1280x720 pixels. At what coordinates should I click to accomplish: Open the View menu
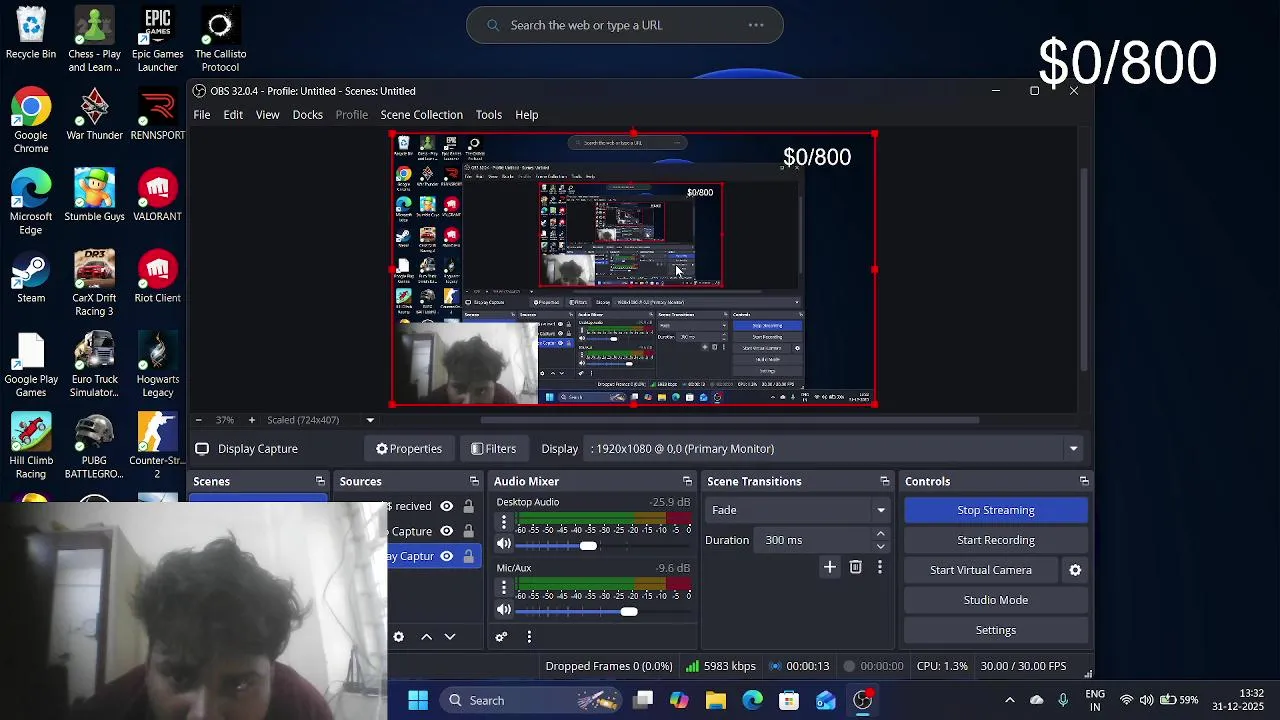pos(267,115)
